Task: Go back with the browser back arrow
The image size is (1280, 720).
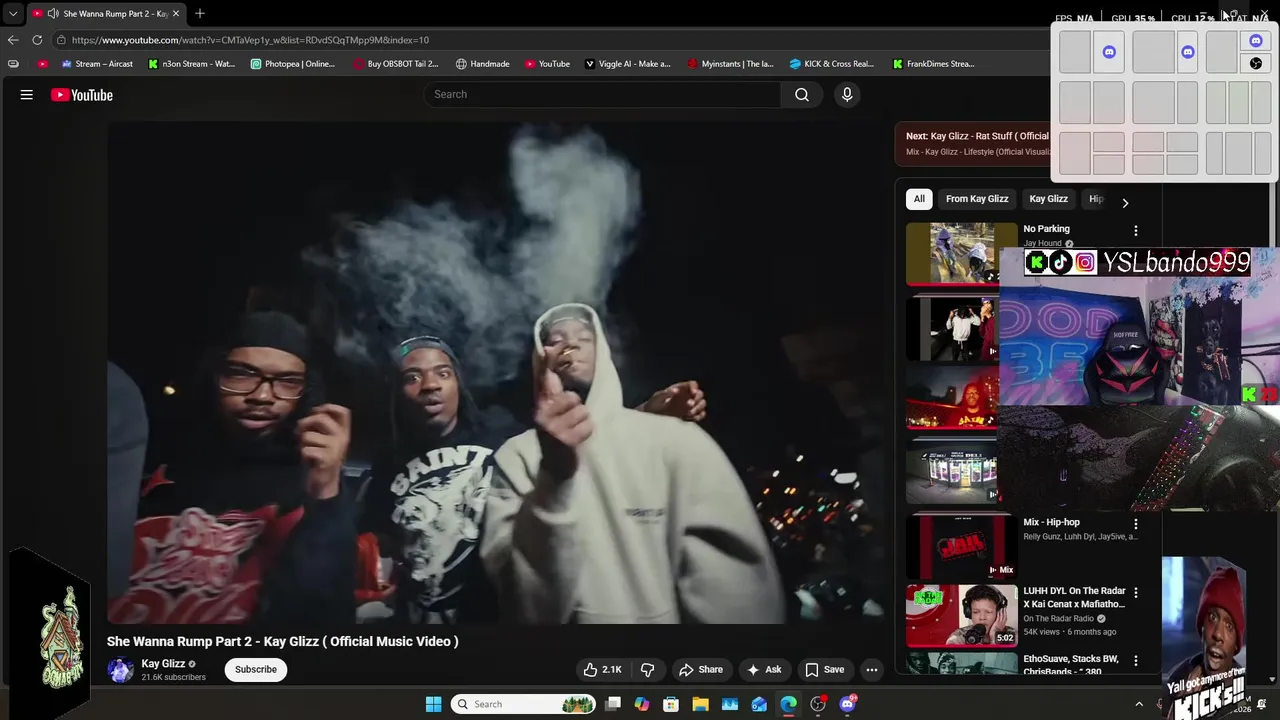Action: 13,40
